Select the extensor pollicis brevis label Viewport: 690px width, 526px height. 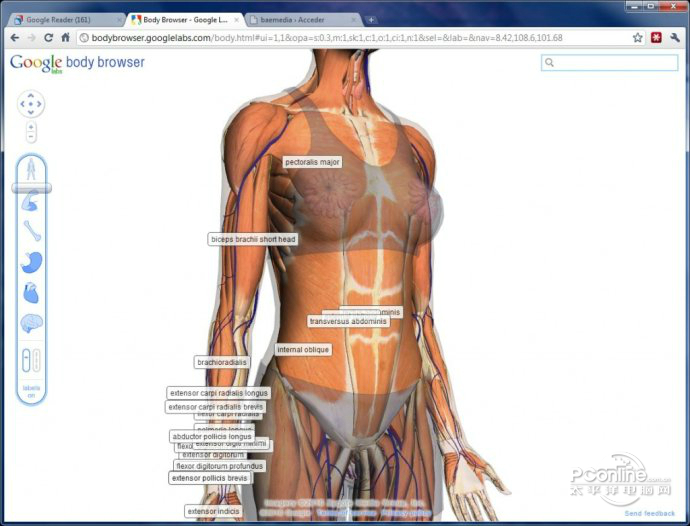pos(209,478)
